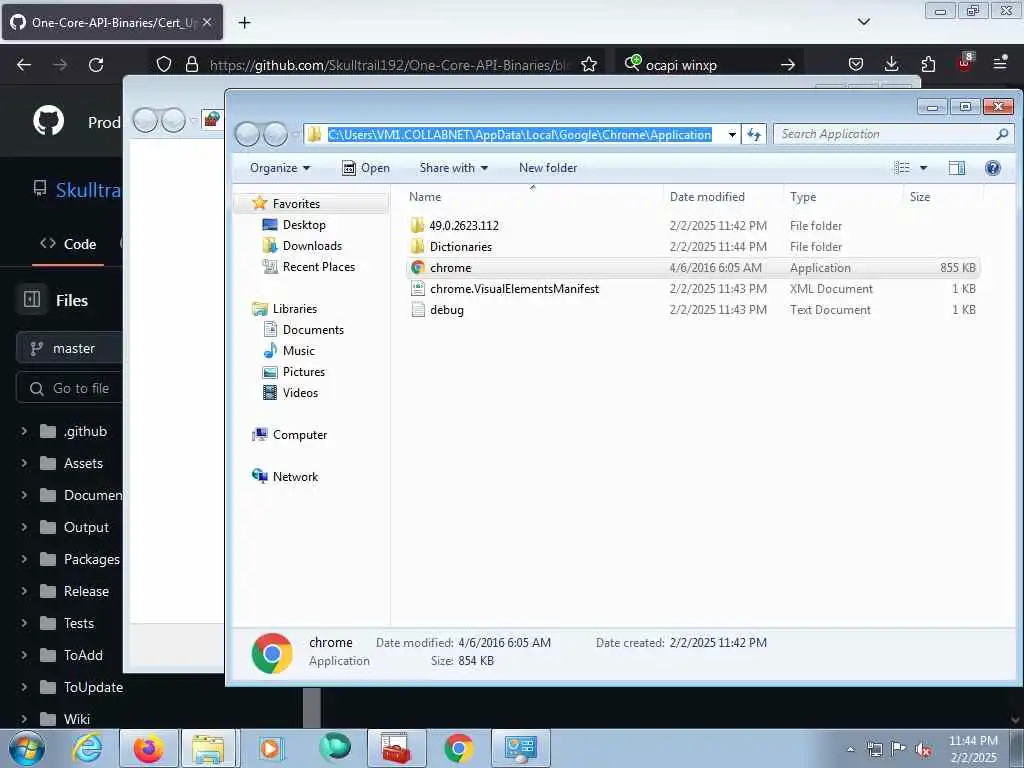Viewport: 1024px width, 768px height.
Task: Open the Pictures library
Action: (294, 372)
